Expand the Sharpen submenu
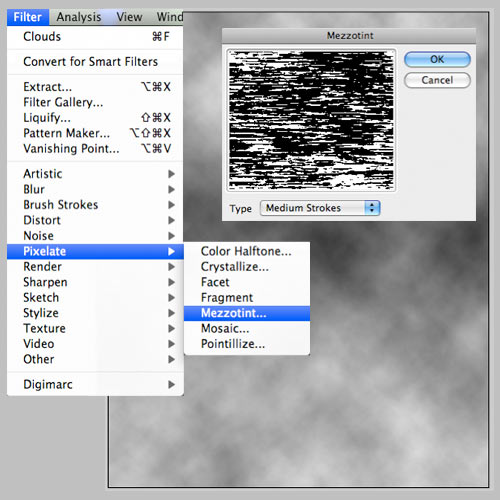The height and width of the screenshot is (500, 500). coord(95,282)
